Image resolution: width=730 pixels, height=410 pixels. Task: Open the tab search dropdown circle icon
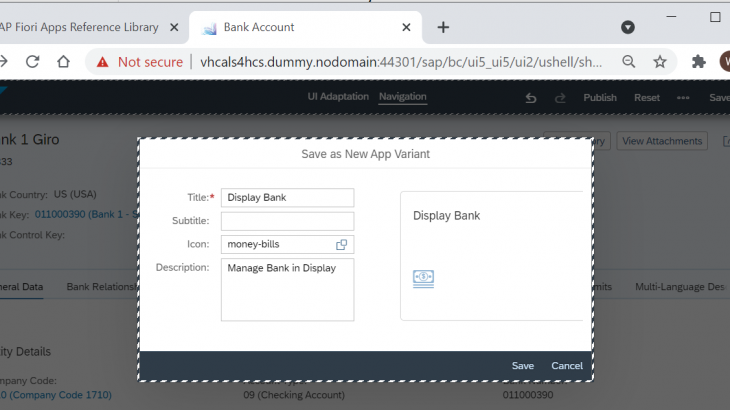628,27
